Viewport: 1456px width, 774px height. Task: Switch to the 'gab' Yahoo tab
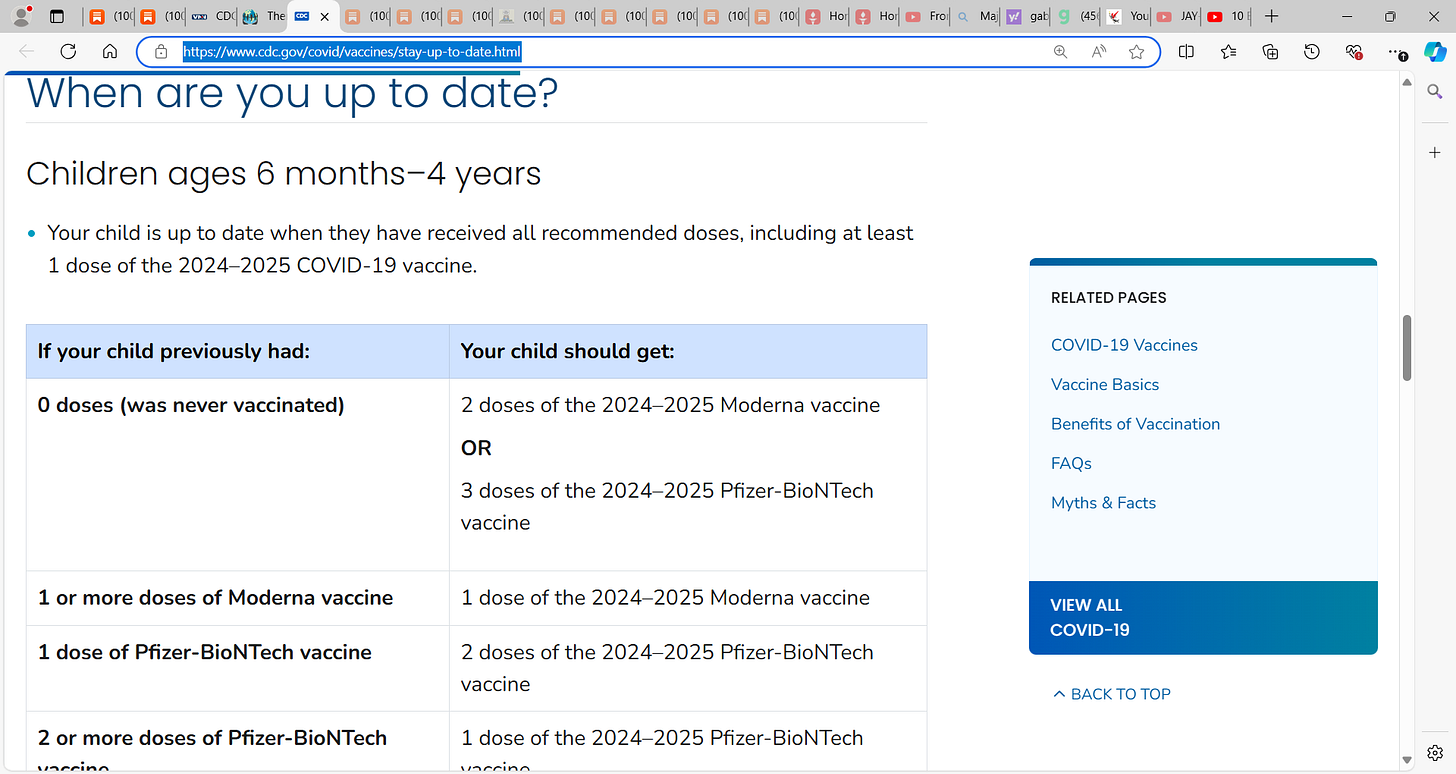click(x=1027, y=16)
